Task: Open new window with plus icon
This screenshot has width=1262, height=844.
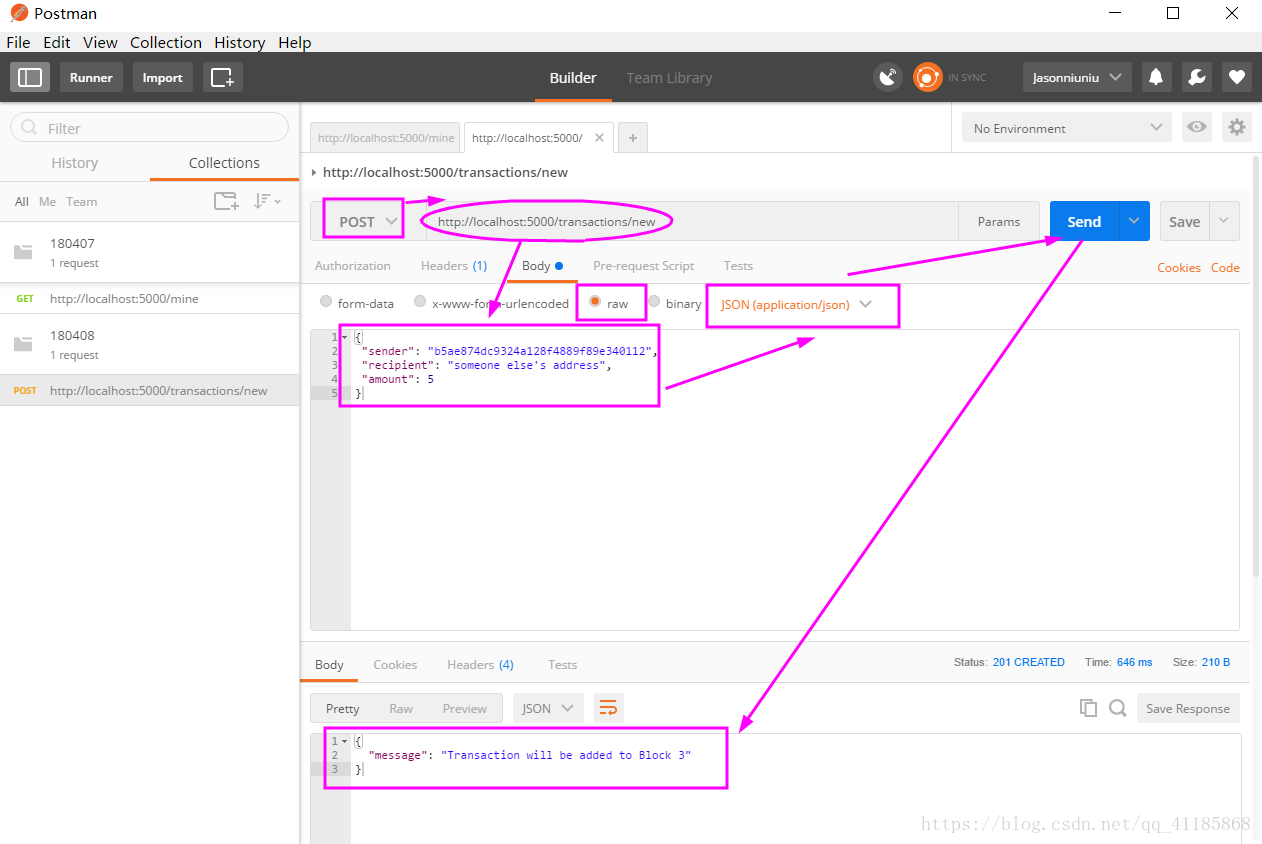Action: pos(222,77)
